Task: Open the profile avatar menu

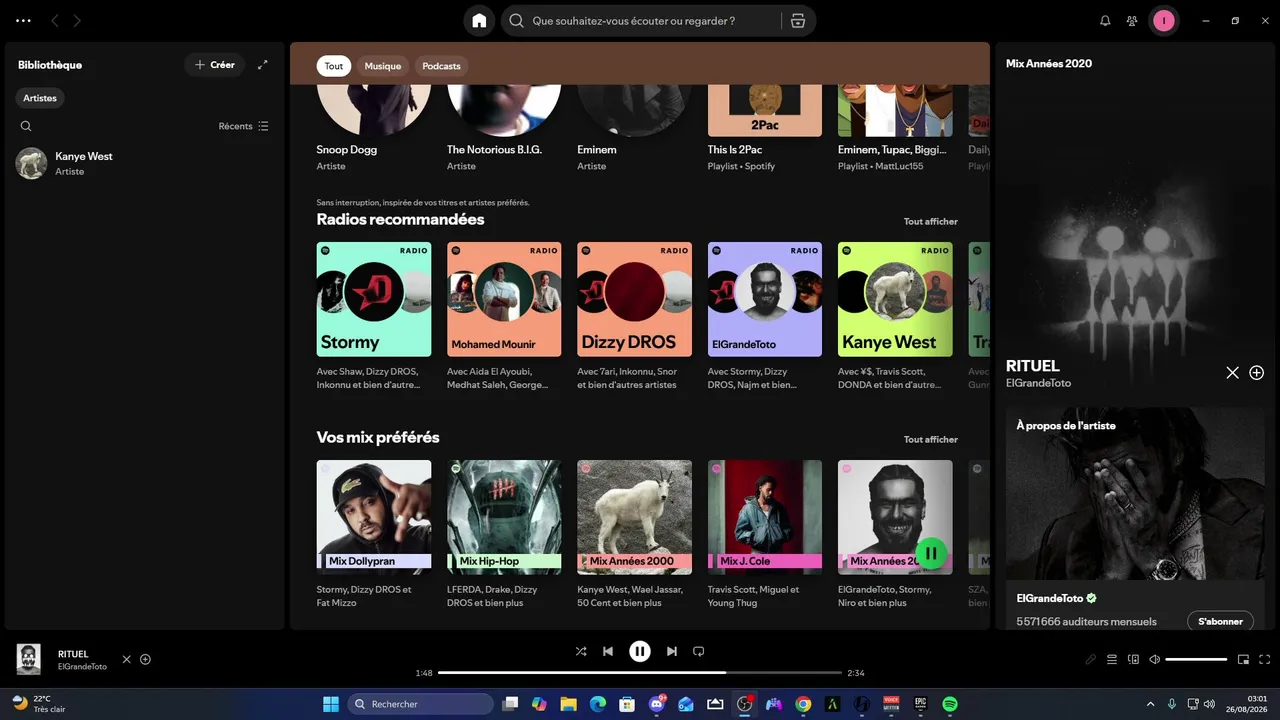Action: (x=1164, y=21)
